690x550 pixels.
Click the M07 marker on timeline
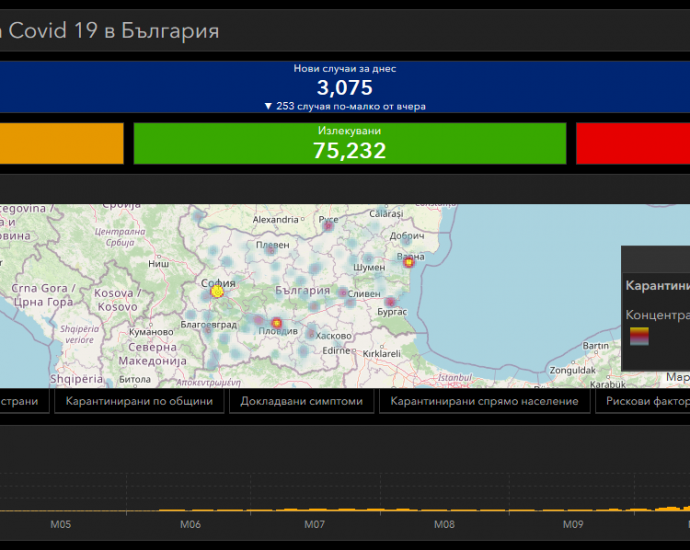tap(315, 524)
